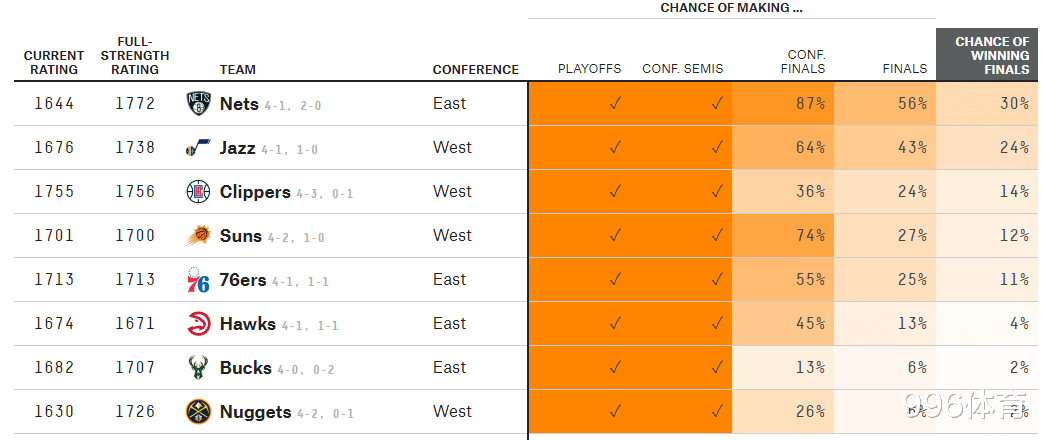Sort by Conf. Semis column header
Image resolution: width=1042 pixels, height=440 pixels.
tap(682, 68)
